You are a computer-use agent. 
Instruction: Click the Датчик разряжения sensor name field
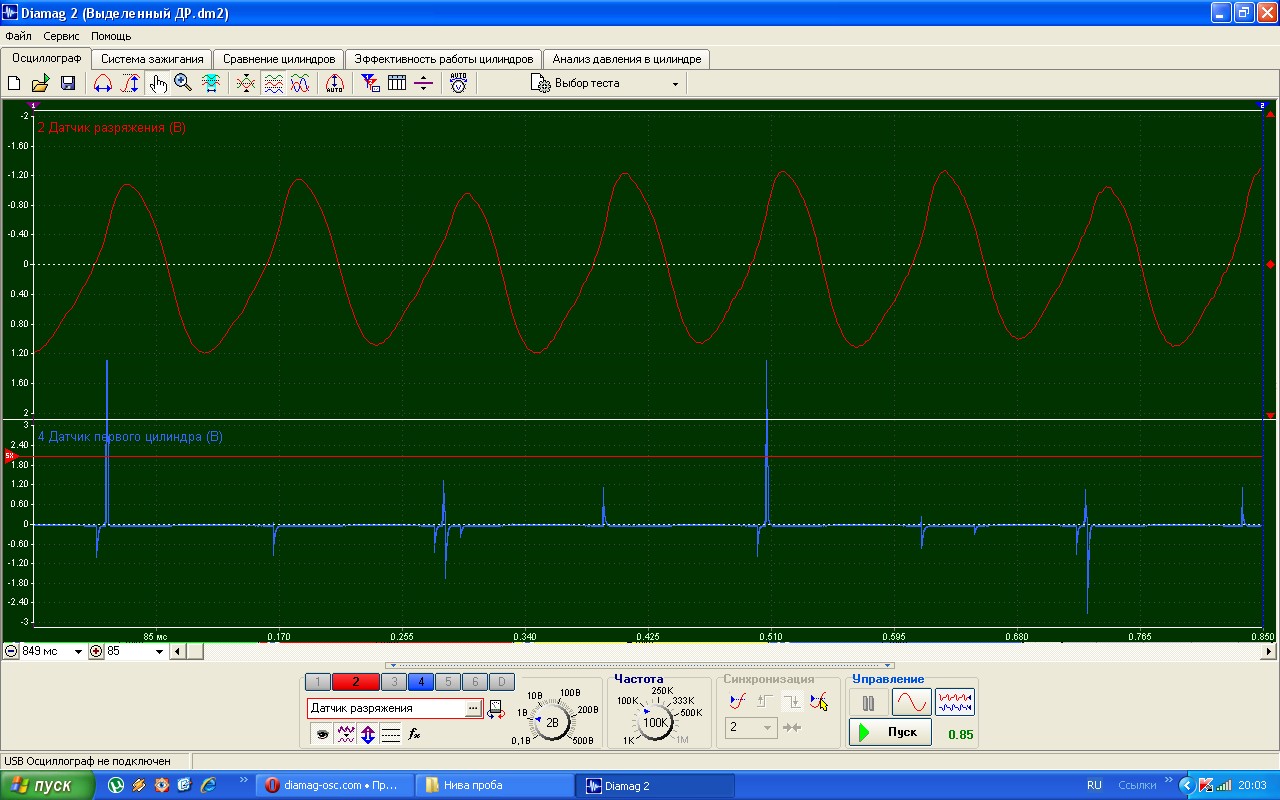pos(385,708)
